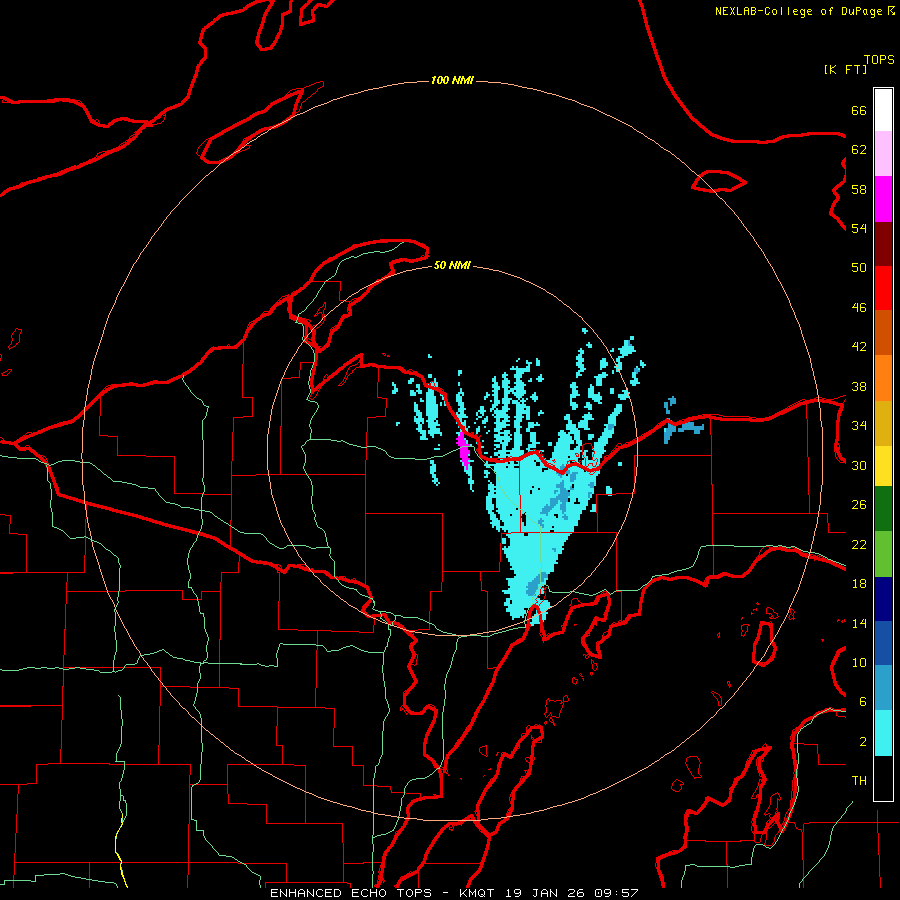Viewport: 900px width, 900px height.
Task: Click the 50 NMI range ring label
Action: pos(452,265)
